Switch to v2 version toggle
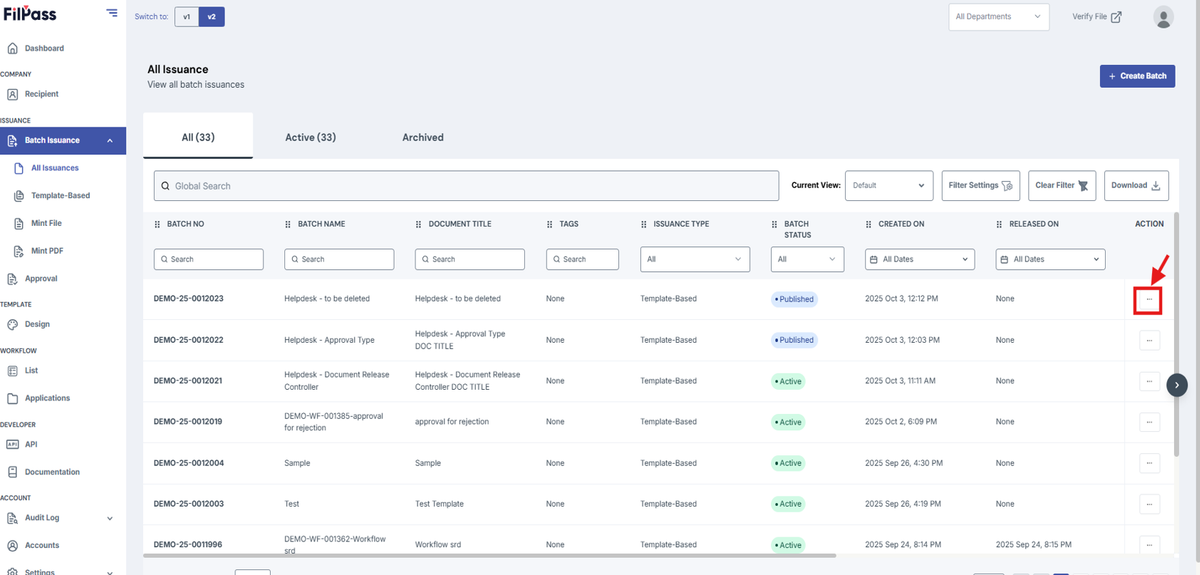Viewport: 1200px width, 575px height. 211,17
